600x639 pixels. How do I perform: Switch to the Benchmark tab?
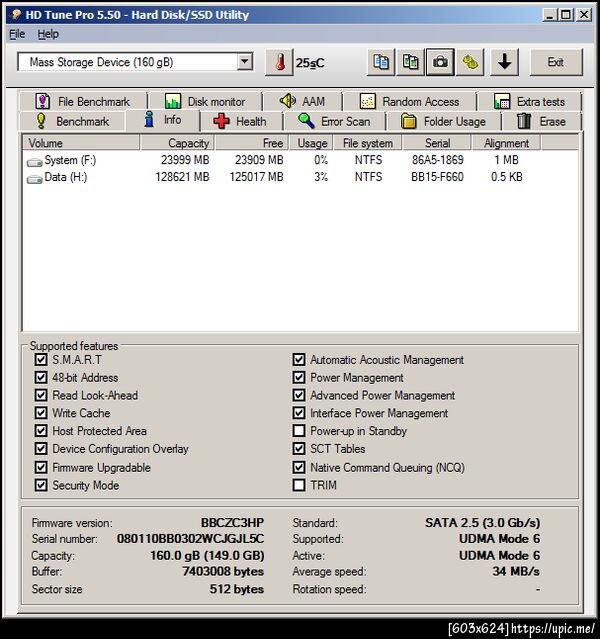click(x=73, y=121)
